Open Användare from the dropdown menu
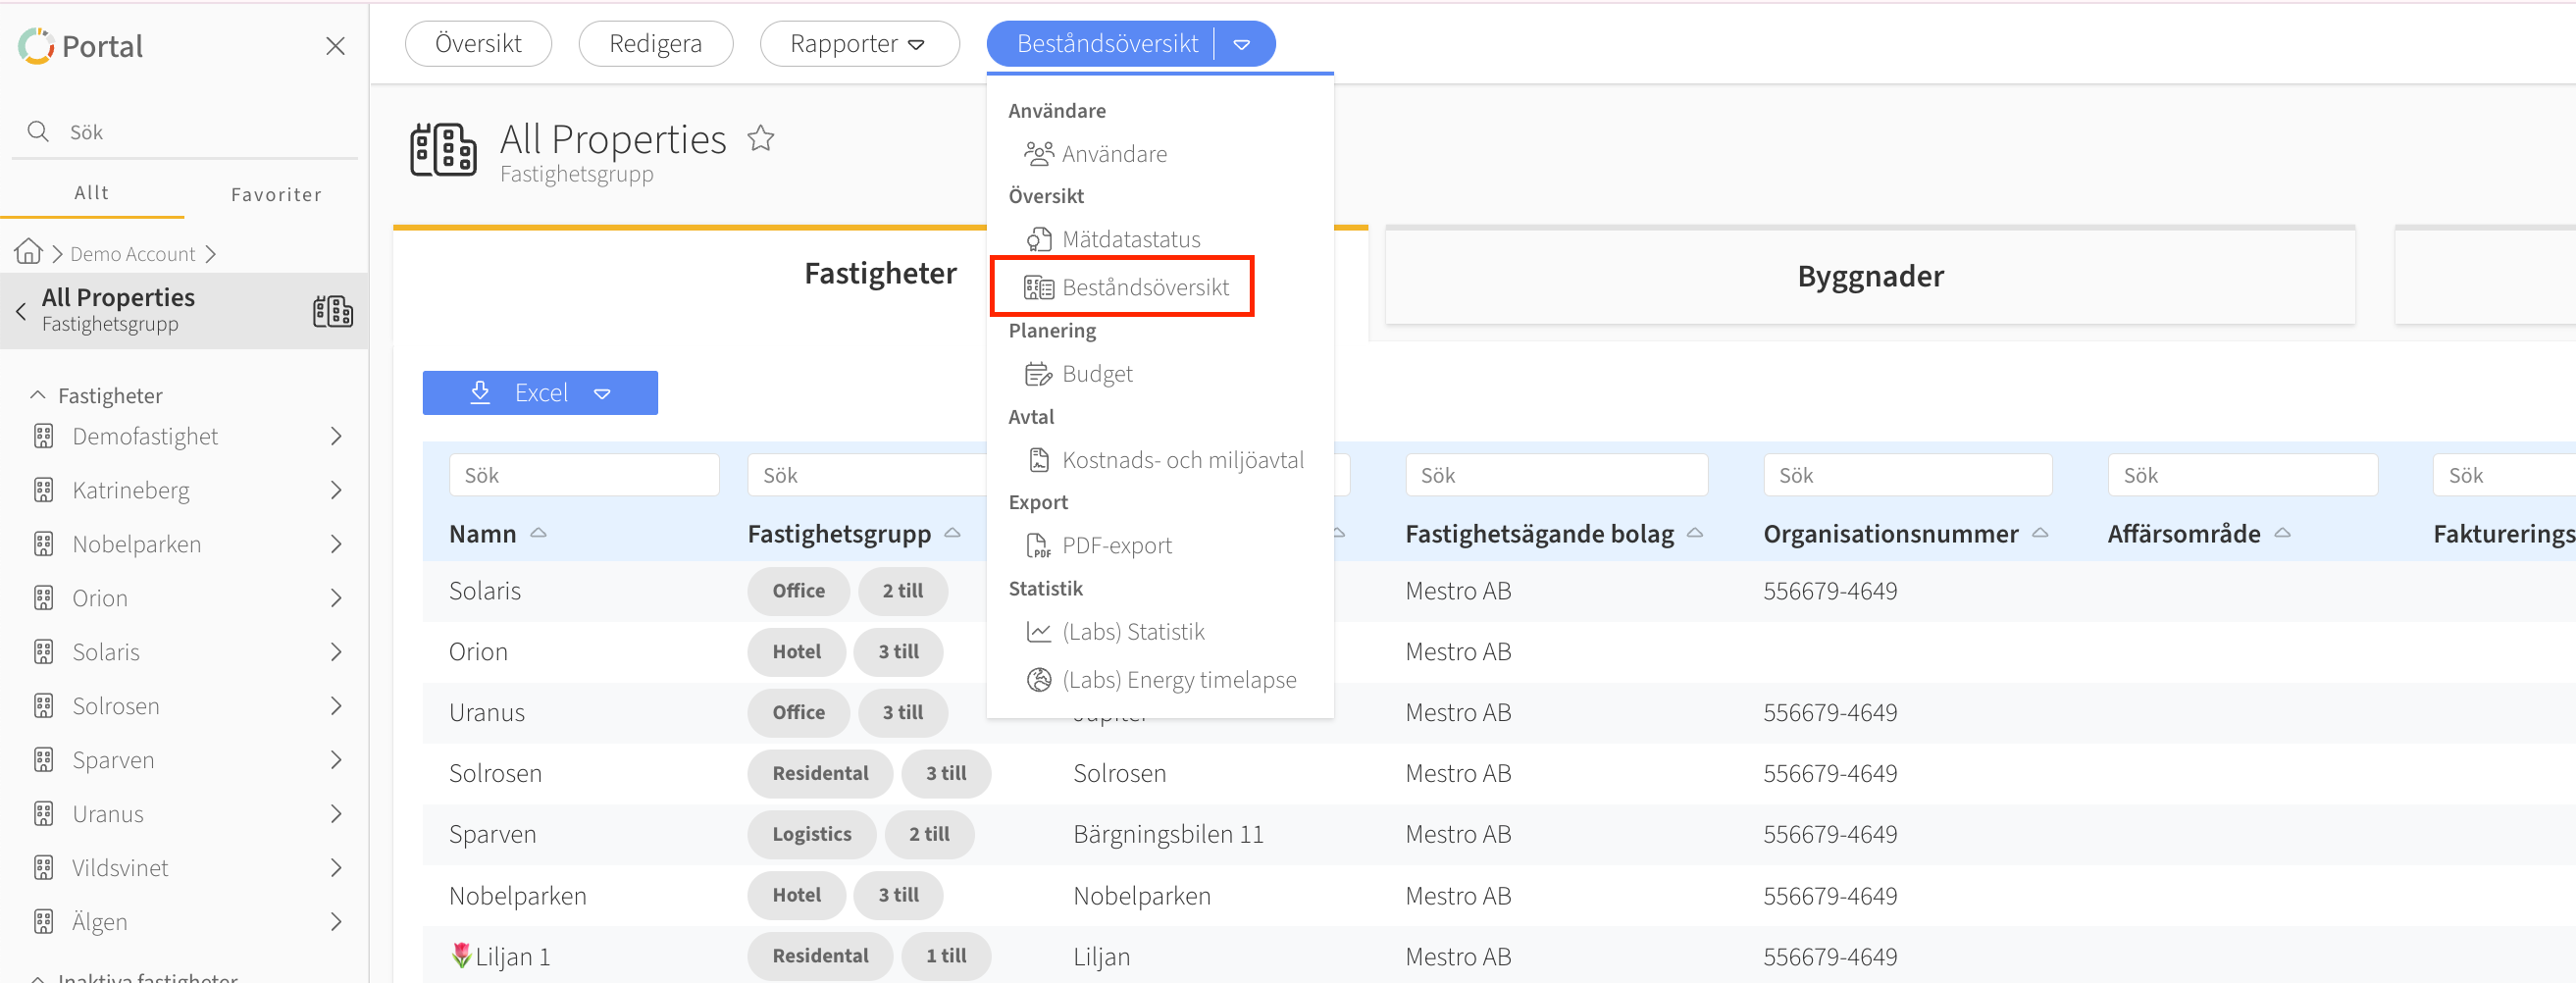 [1113, 154]
